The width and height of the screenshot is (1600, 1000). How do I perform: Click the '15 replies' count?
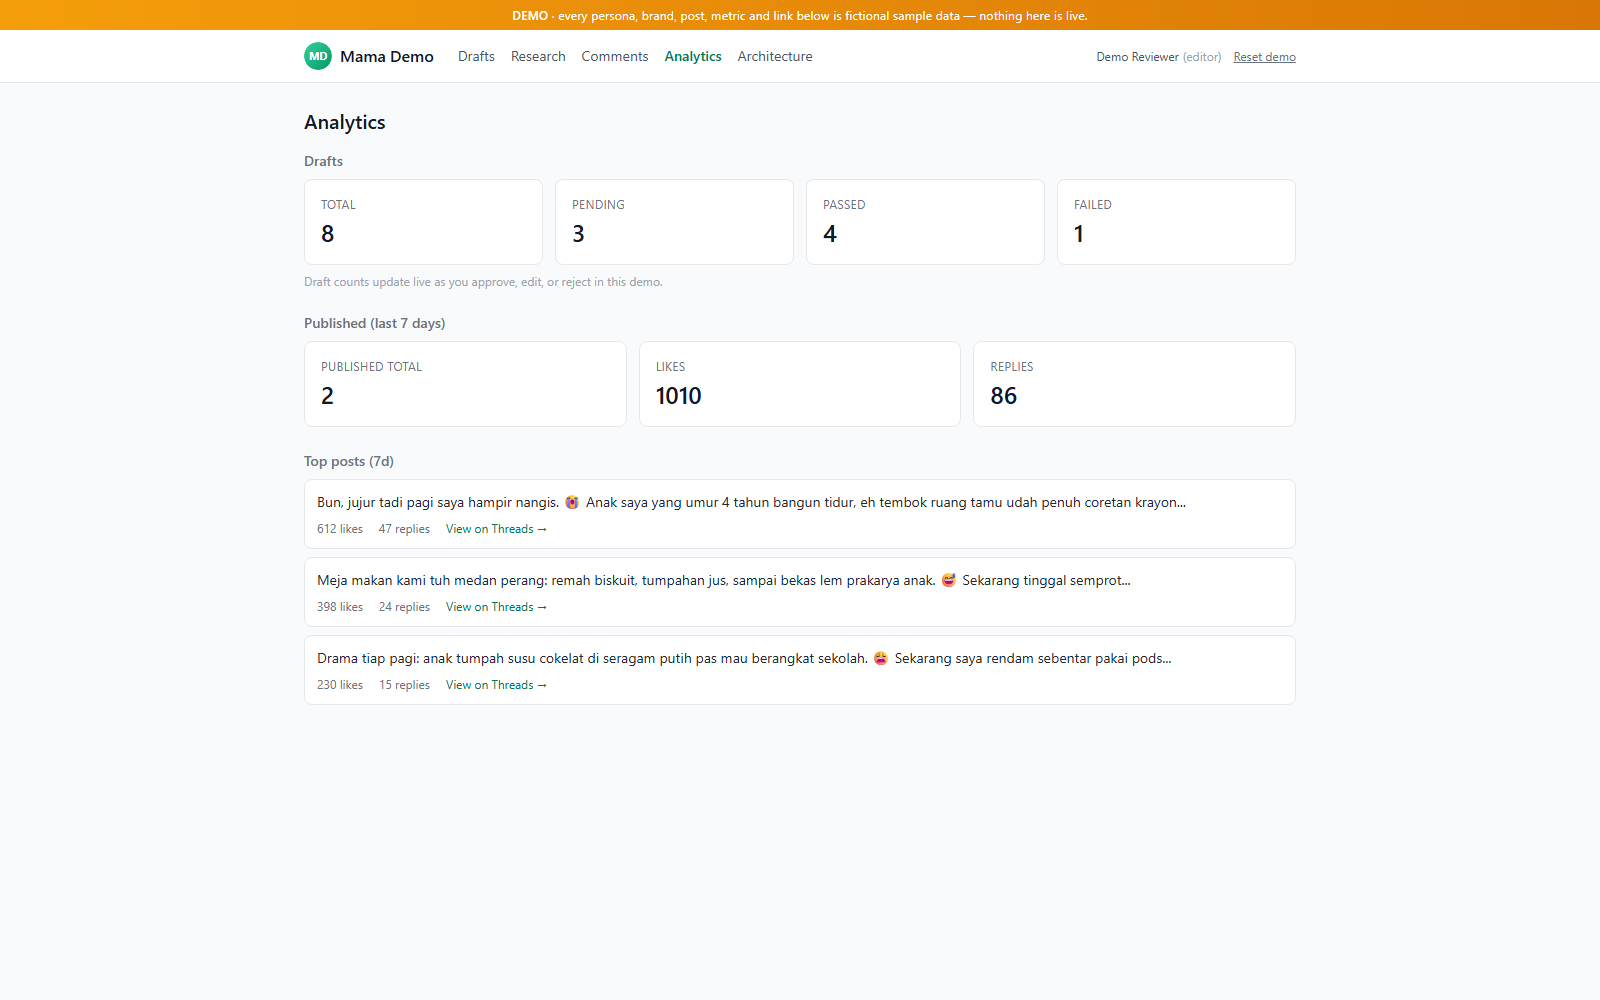coord(404,685)
